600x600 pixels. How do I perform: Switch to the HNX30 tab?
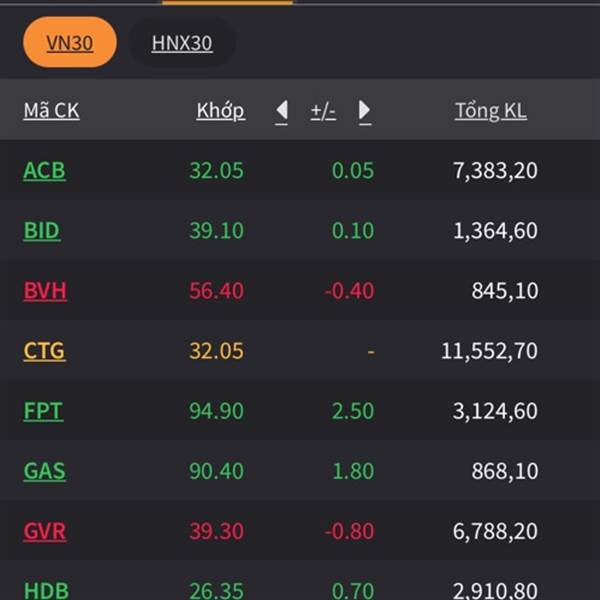pyautogui.click(x=182, y=42)
